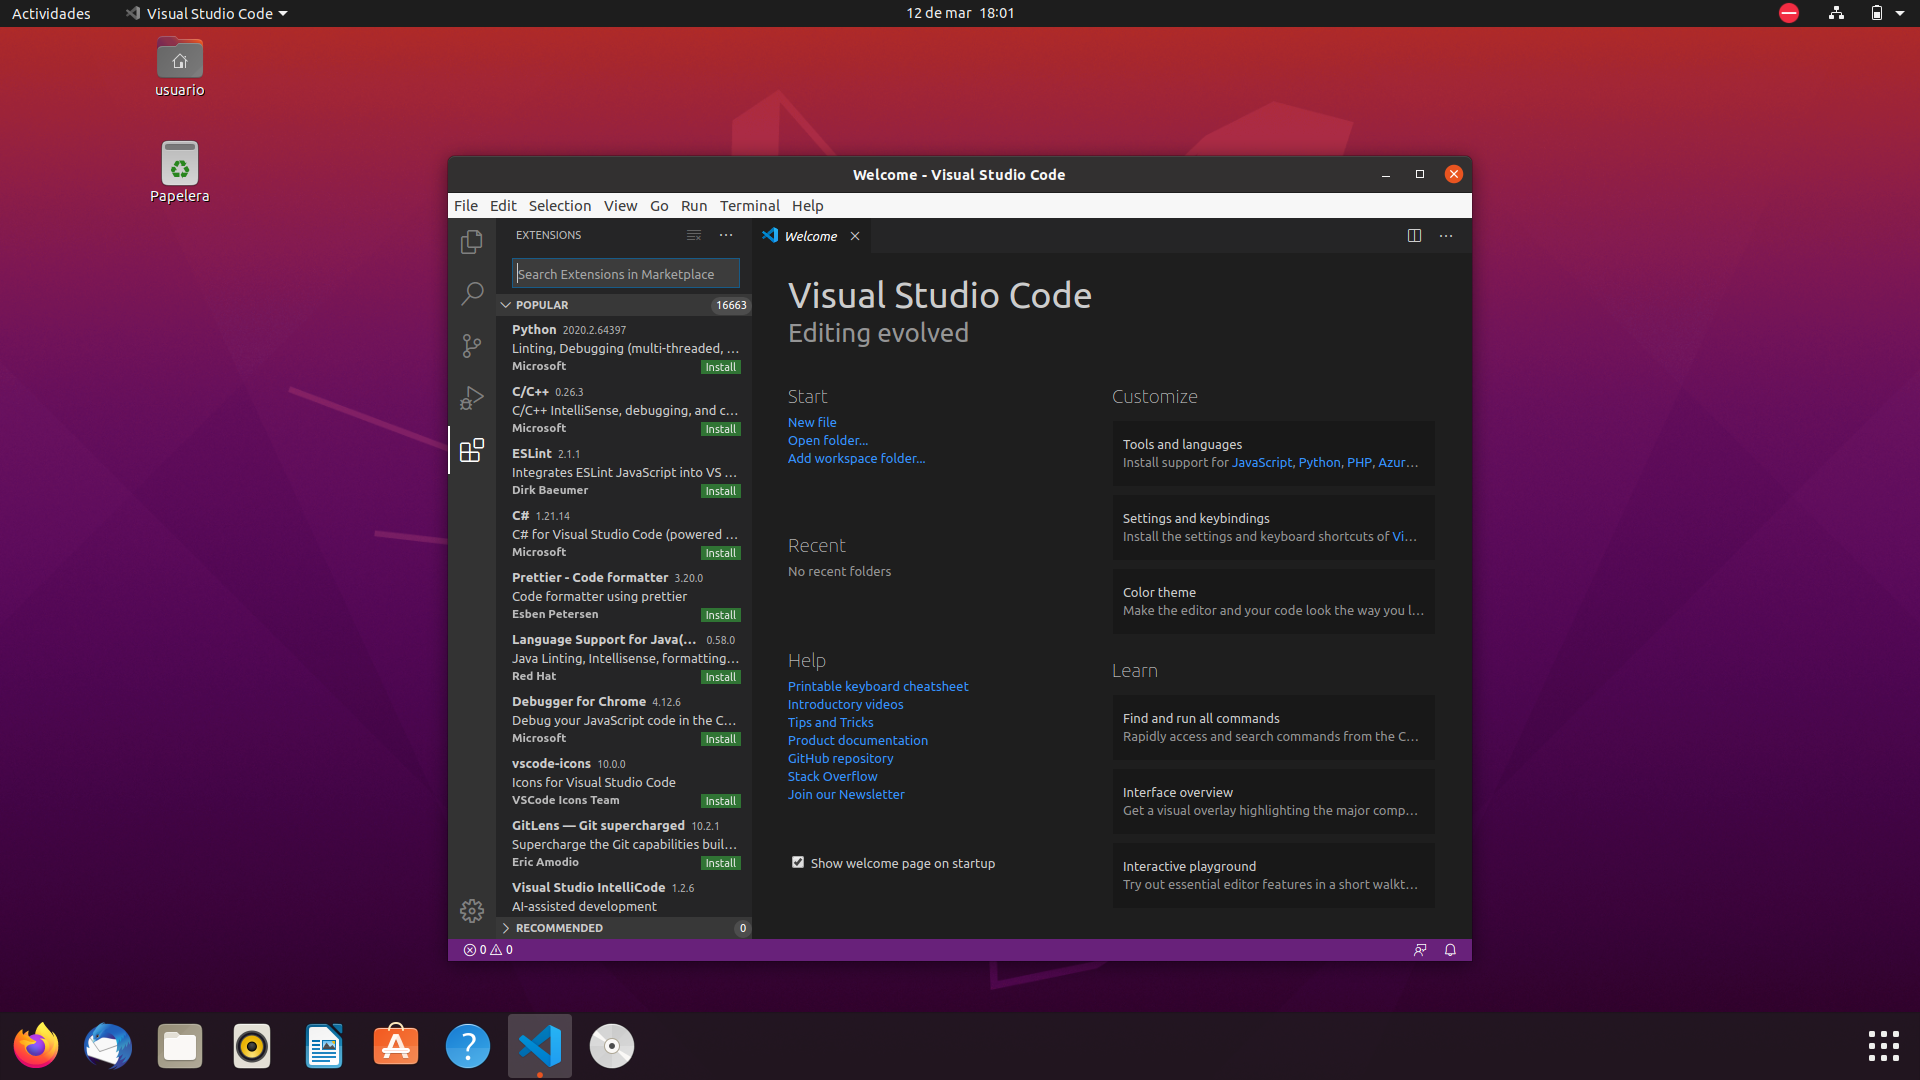
Task: Open the Search view in activity bar
Action: point(472,294)
